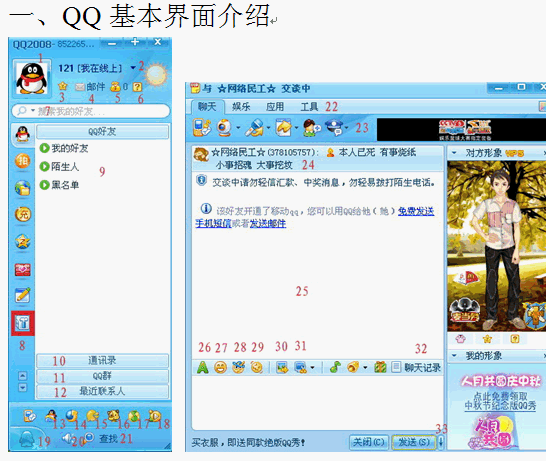Click the yellow question mark icon in main panel
The height and width of the screenshot is (461, 546).
[138, 87]
